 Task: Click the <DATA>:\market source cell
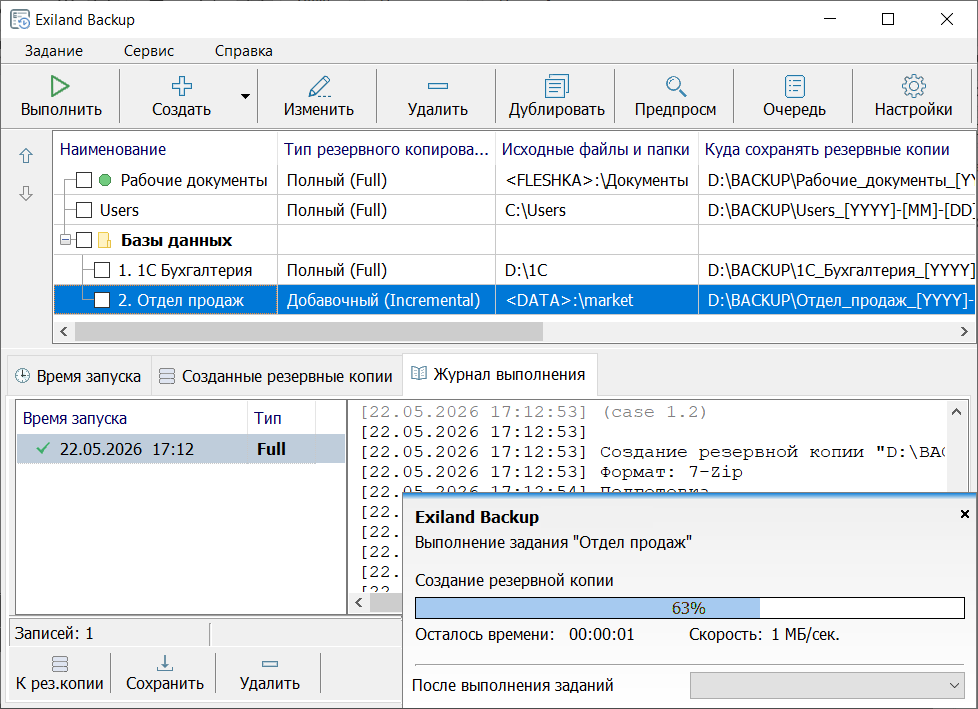tap(597, 300)
